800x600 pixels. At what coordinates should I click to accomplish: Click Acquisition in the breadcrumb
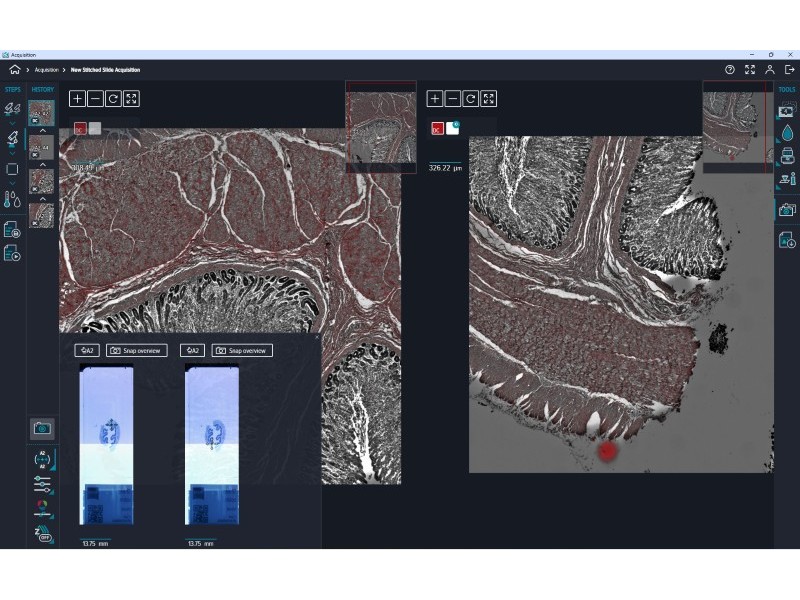[x=46, y=70]
